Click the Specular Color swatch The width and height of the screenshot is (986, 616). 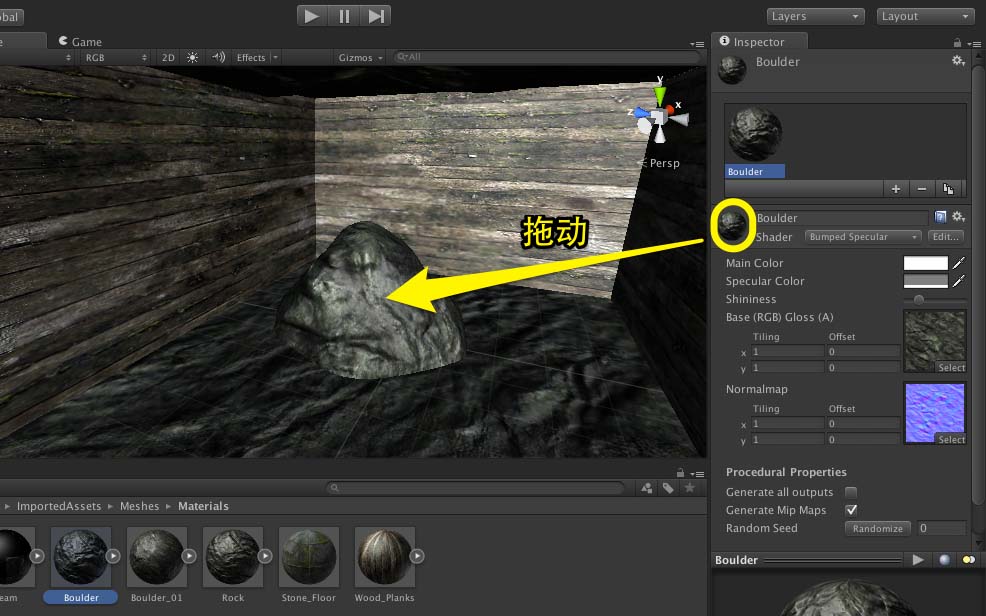click(926, 282)
